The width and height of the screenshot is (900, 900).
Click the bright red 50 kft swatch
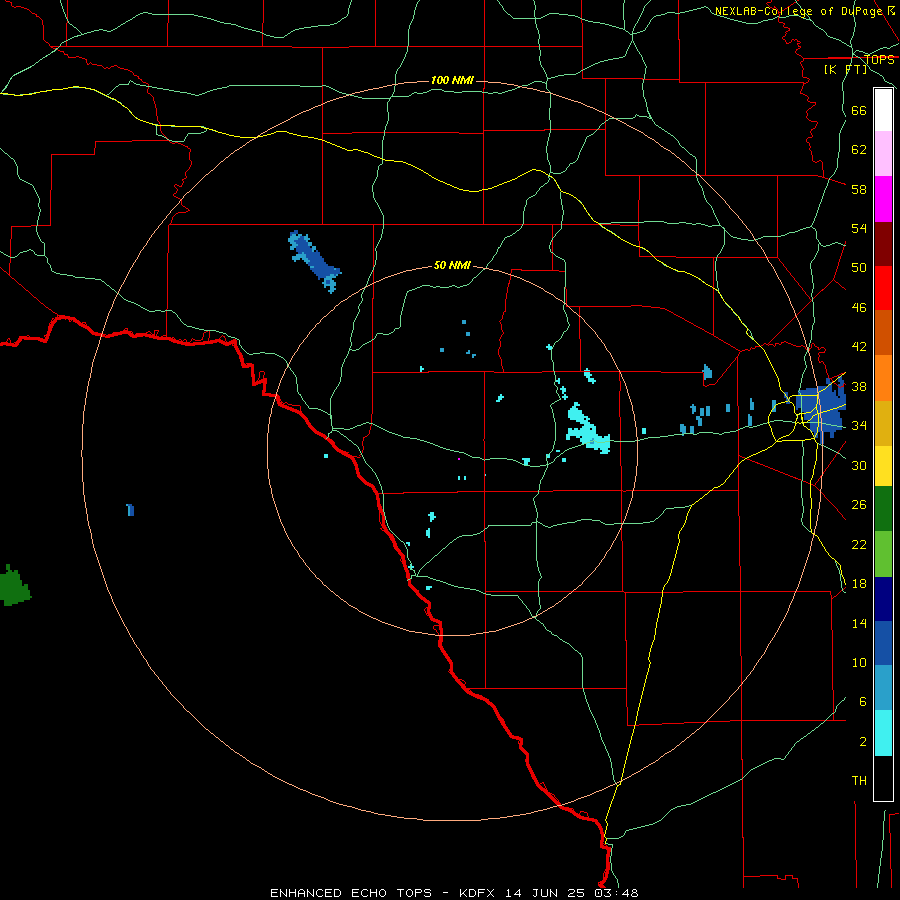pos(883,288)
